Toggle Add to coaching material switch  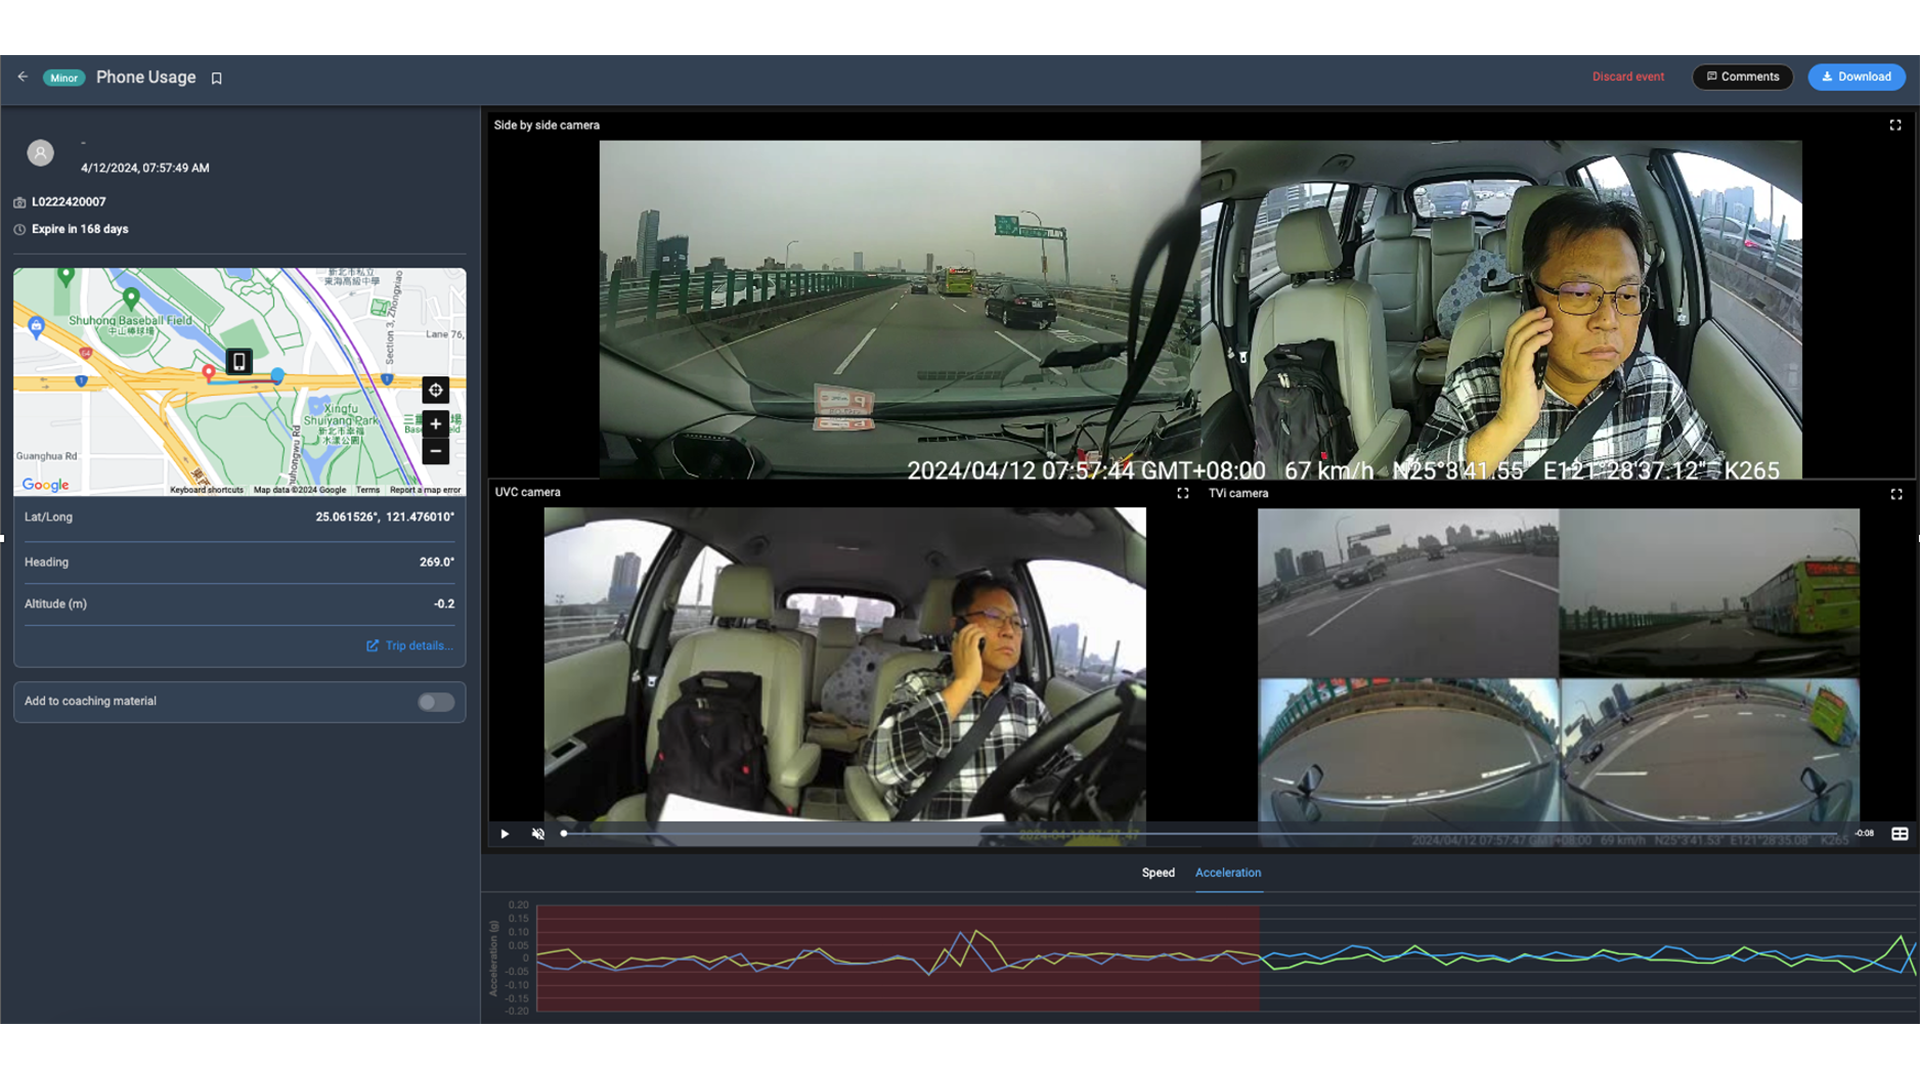[x=436, y=702]
